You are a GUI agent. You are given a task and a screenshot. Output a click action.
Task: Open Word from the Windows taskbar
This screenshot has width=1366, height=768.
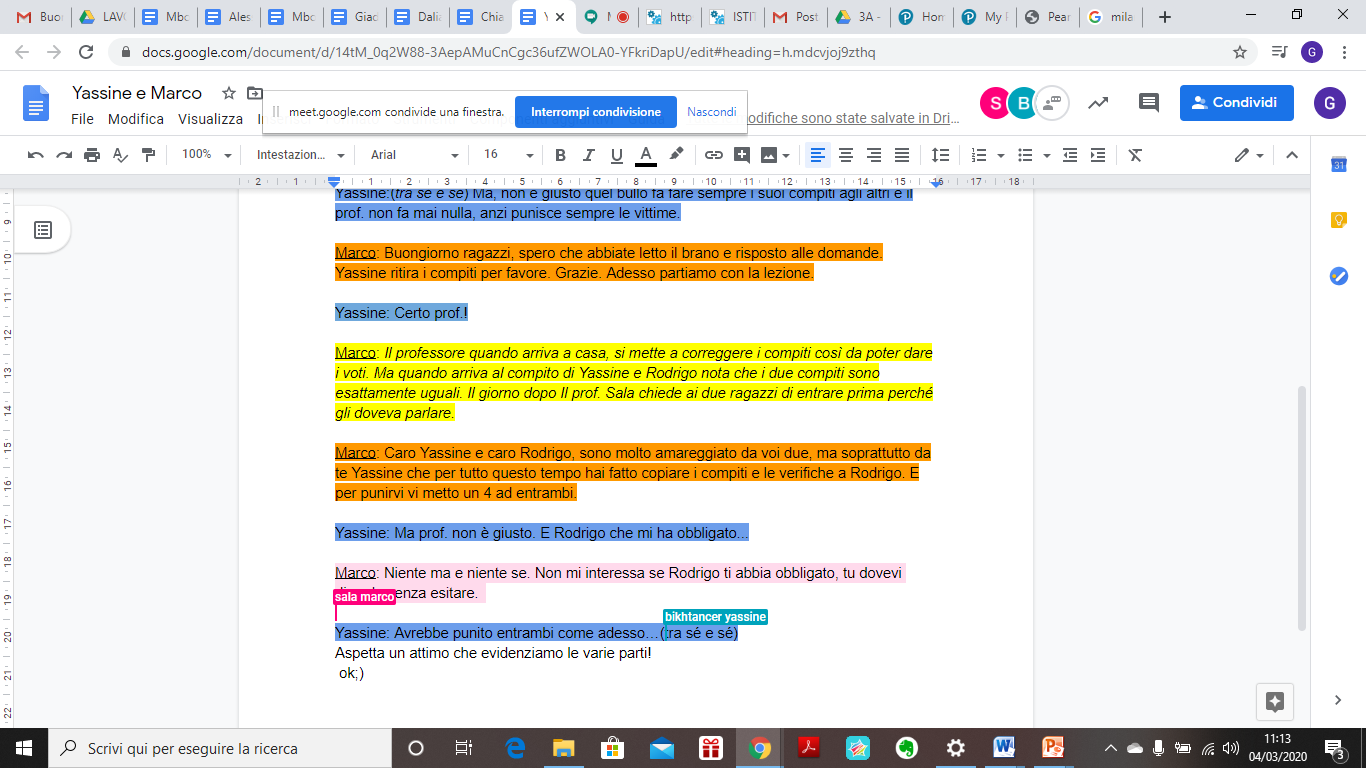(1004, 748)
